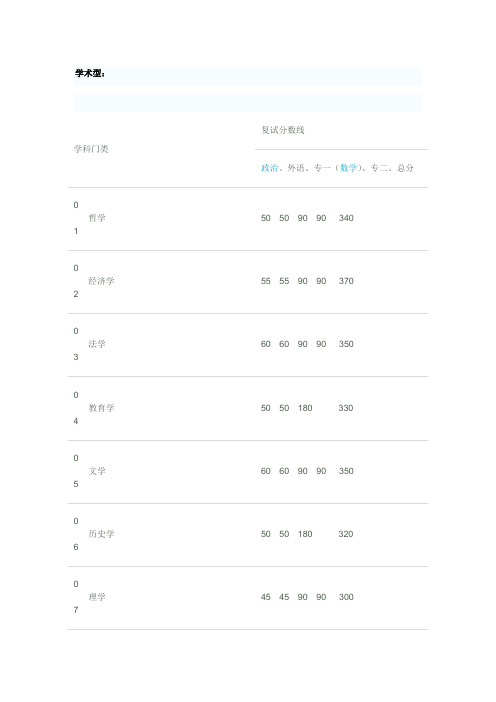Click the 文学 subject cell
496x702 pixels.
[x=97, y=471]
